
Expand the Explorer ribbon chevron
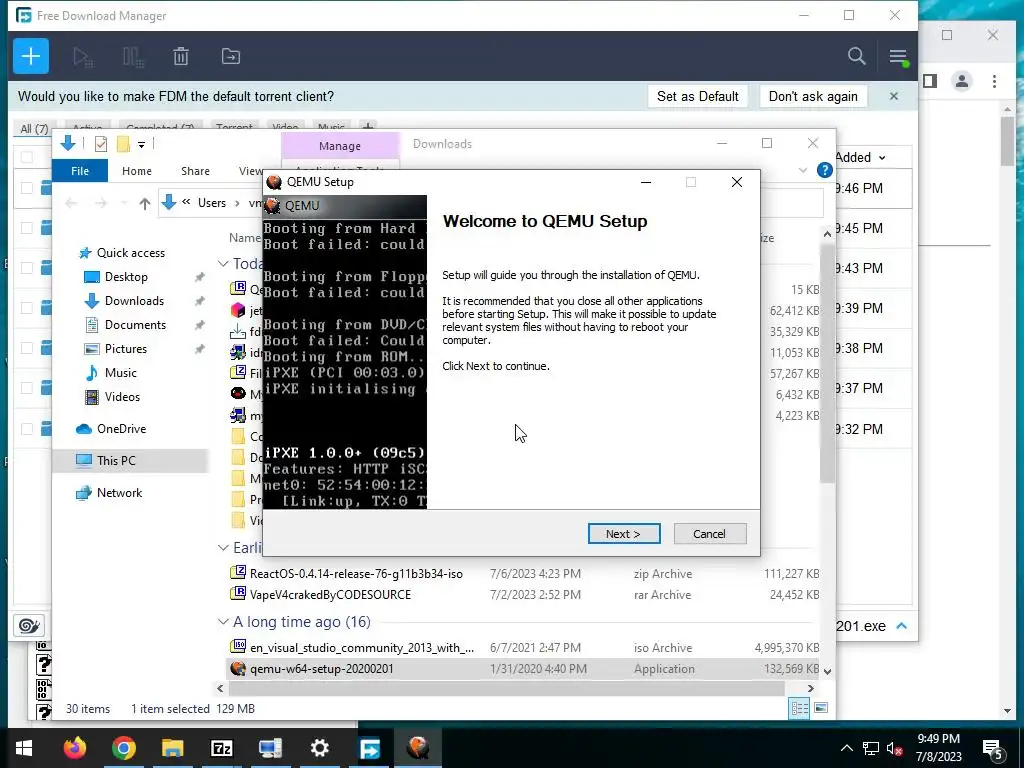pyautogui.click(x=803, y=170)
